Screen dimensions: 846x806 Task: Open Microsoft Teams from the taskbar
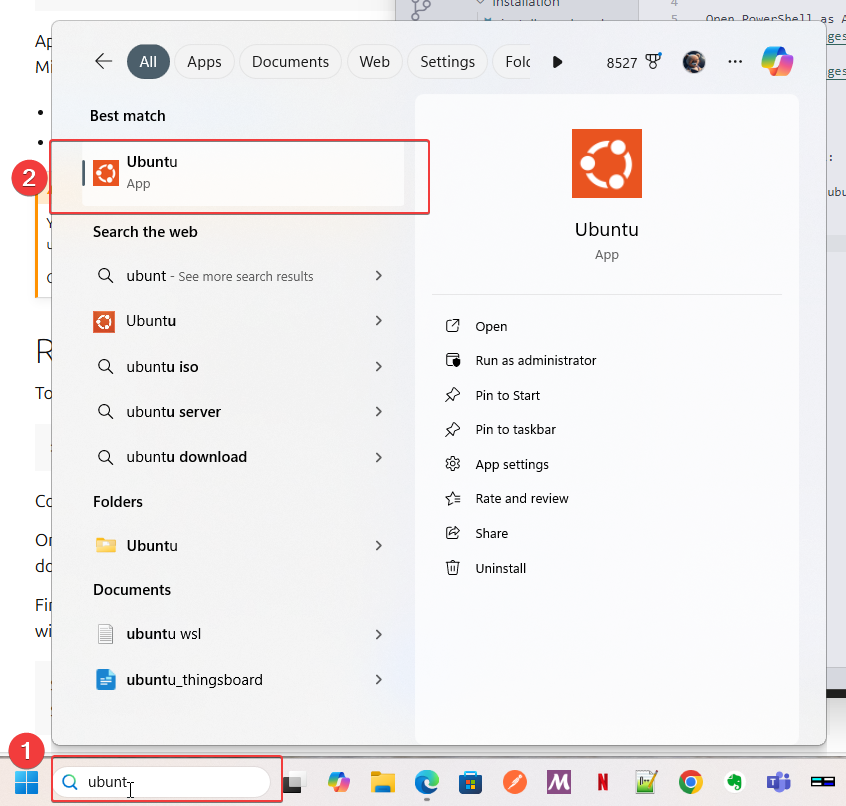(x=779, y=782)
